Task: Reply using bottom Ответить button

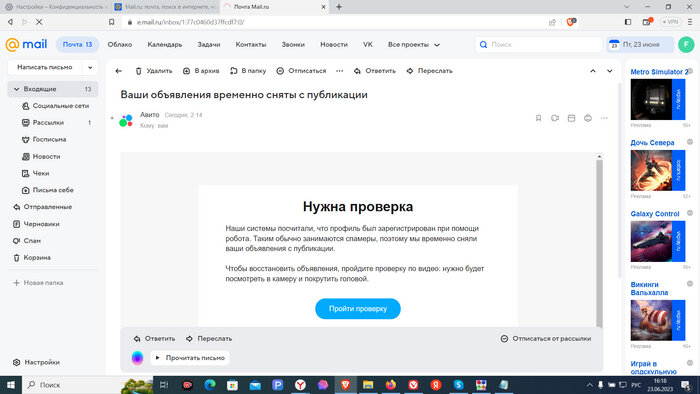Action: 154,339
